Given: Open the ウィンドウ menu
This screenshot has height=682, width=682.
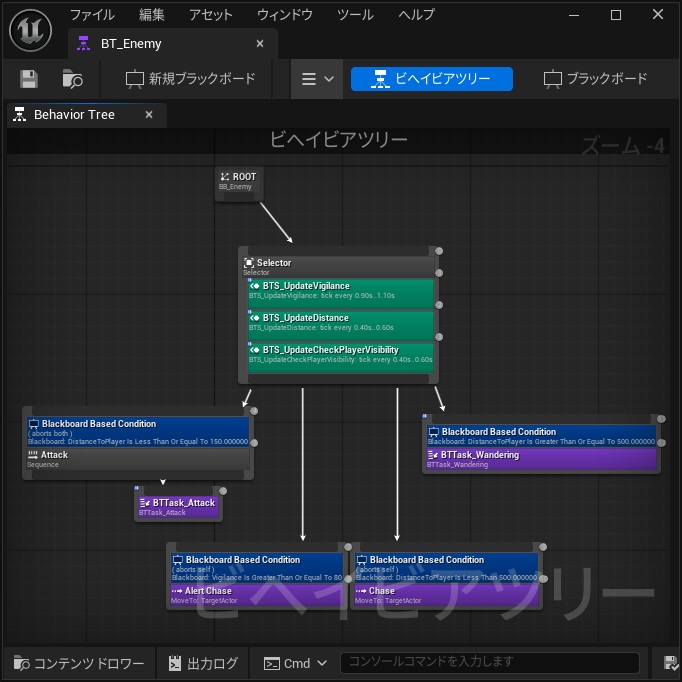Looking at the screenshot, I should (x=284, y=15).
